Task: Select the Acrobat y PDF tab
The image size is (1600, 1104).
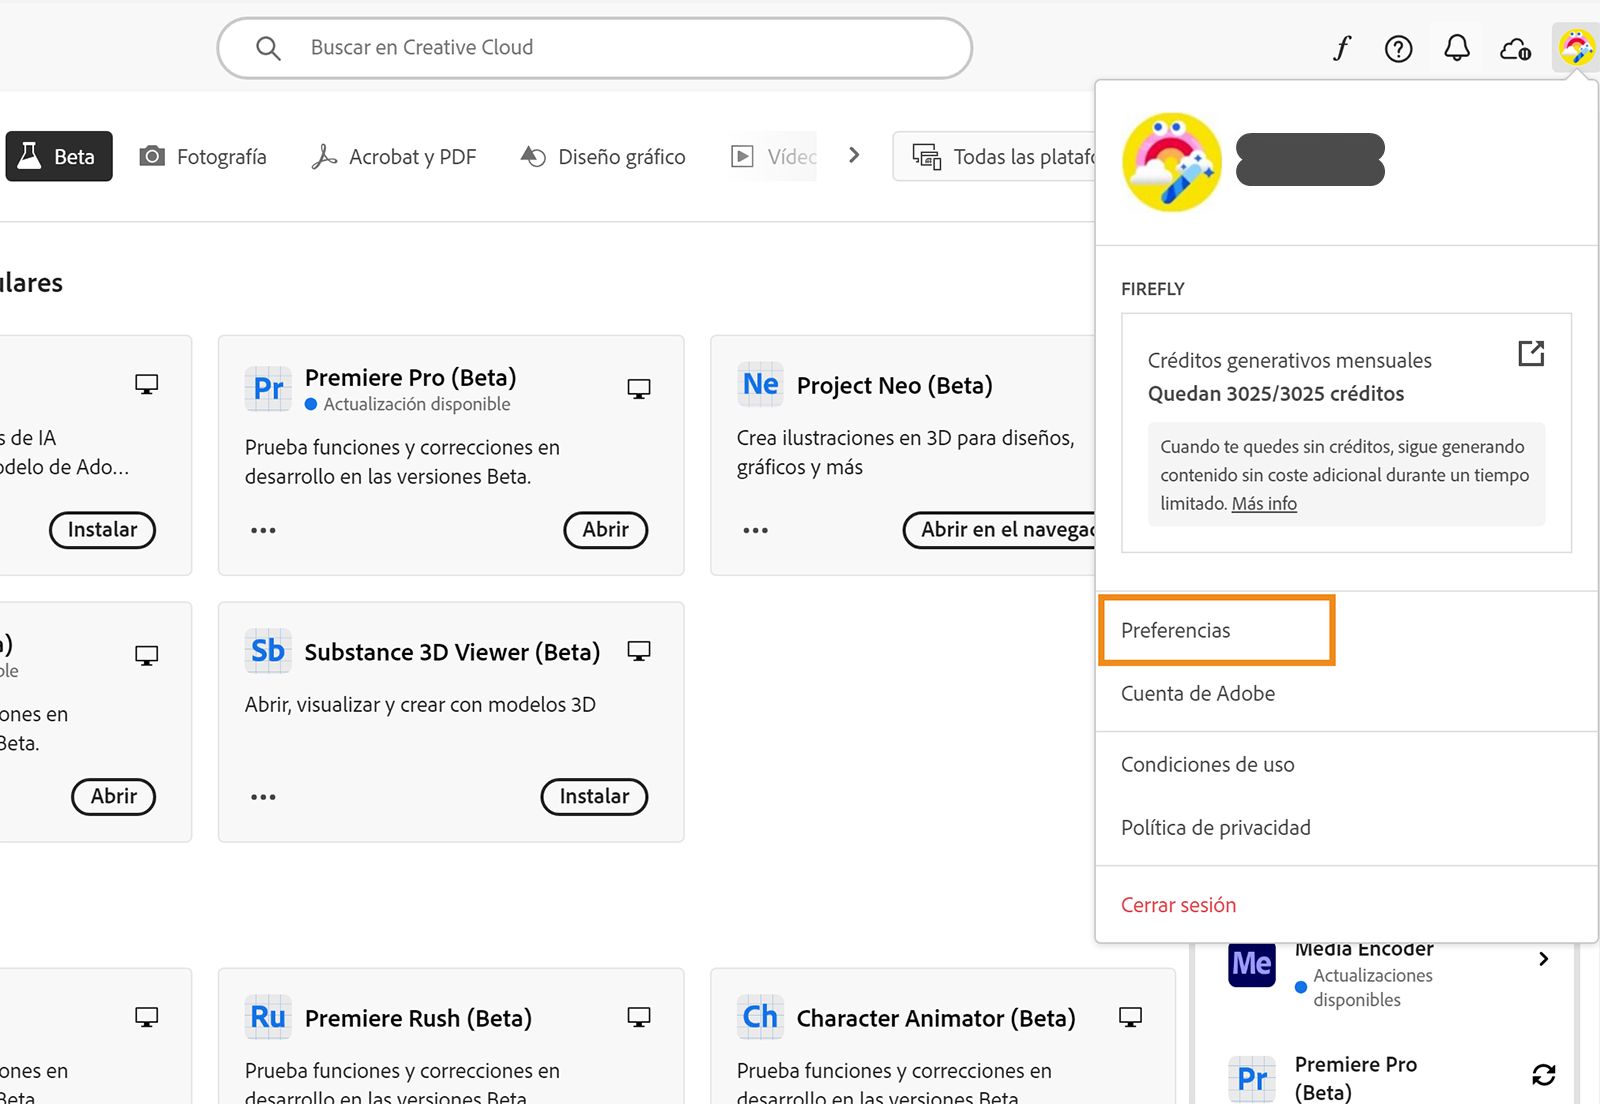Action: point(393,156)
